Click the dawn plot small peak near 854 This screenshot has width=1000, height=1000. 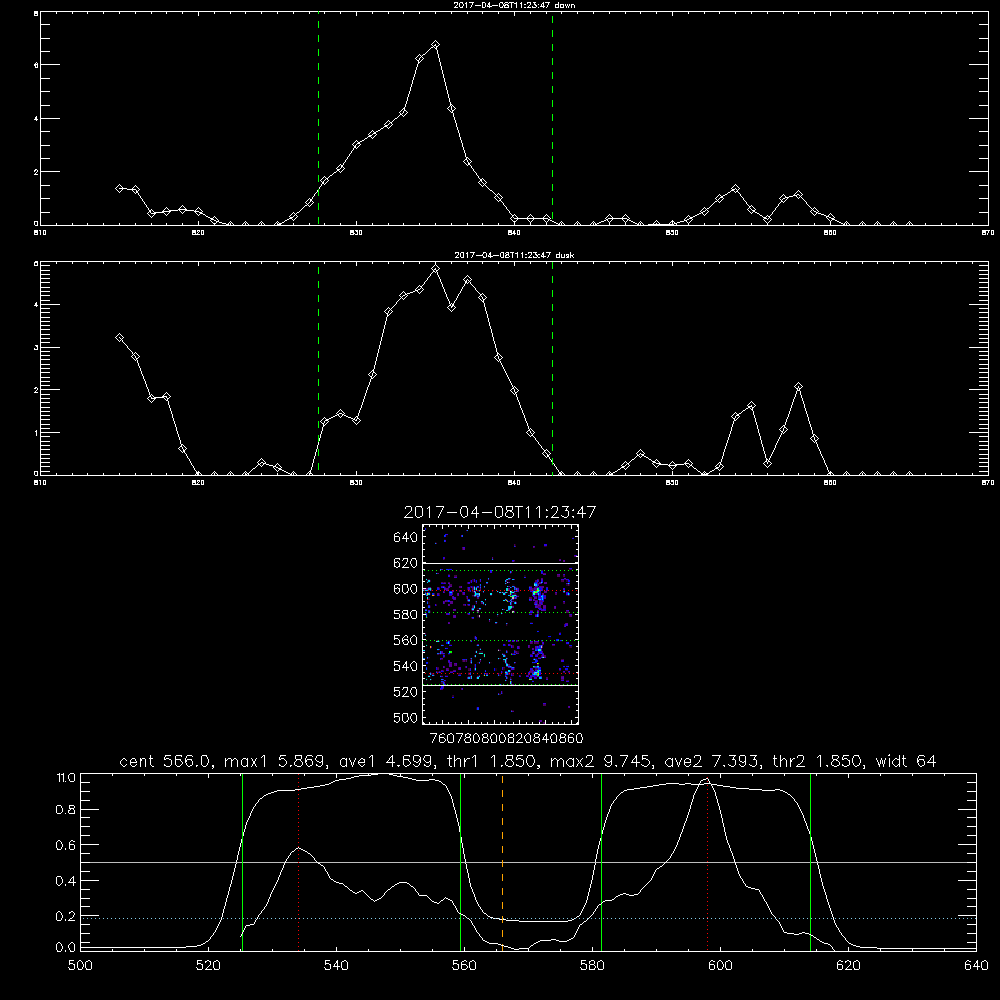(735, 189)
